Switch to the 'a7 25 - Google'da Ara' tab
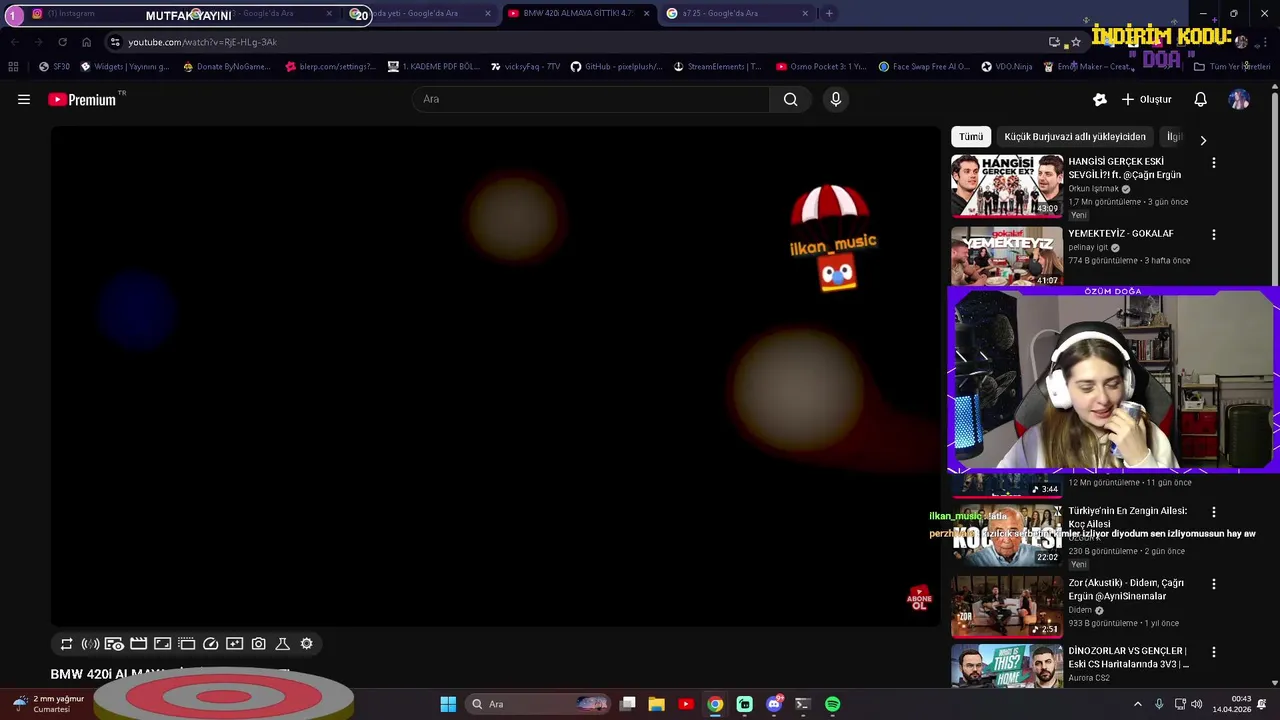 coord(738,13)
